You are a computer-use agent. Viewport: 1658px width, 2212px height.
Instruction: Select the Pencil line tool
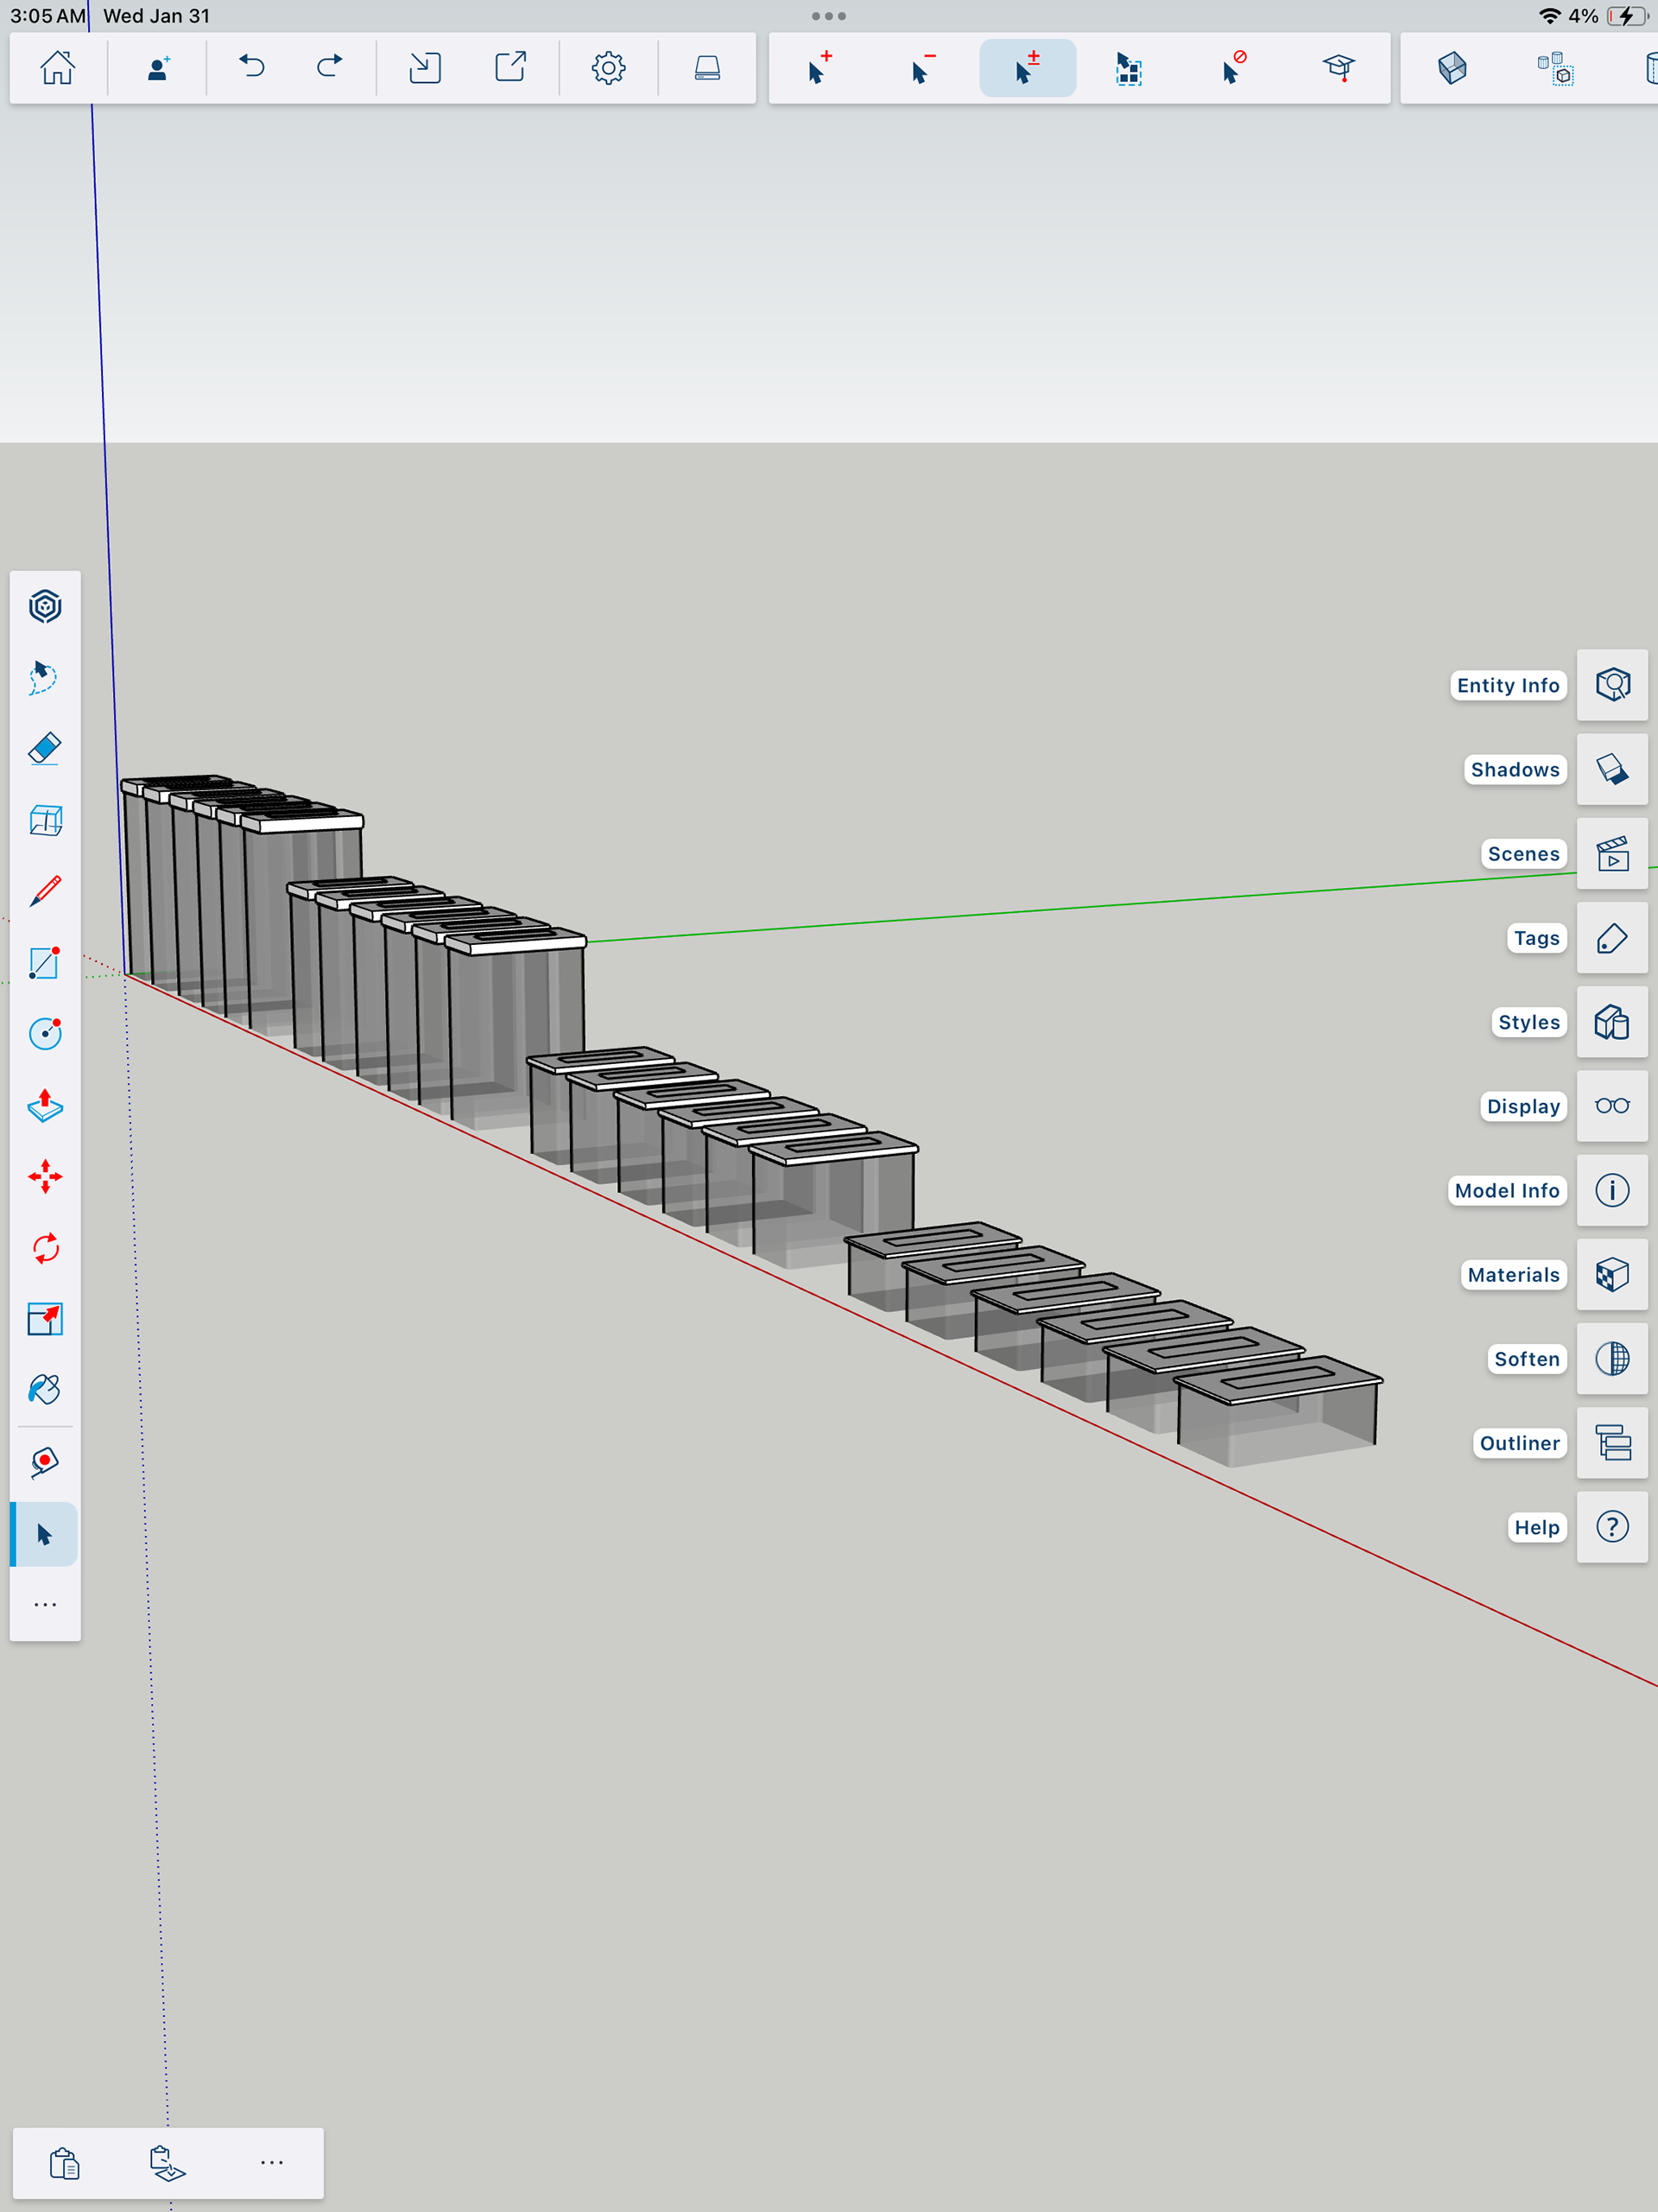pyautogui.click(x=45, y=890)
